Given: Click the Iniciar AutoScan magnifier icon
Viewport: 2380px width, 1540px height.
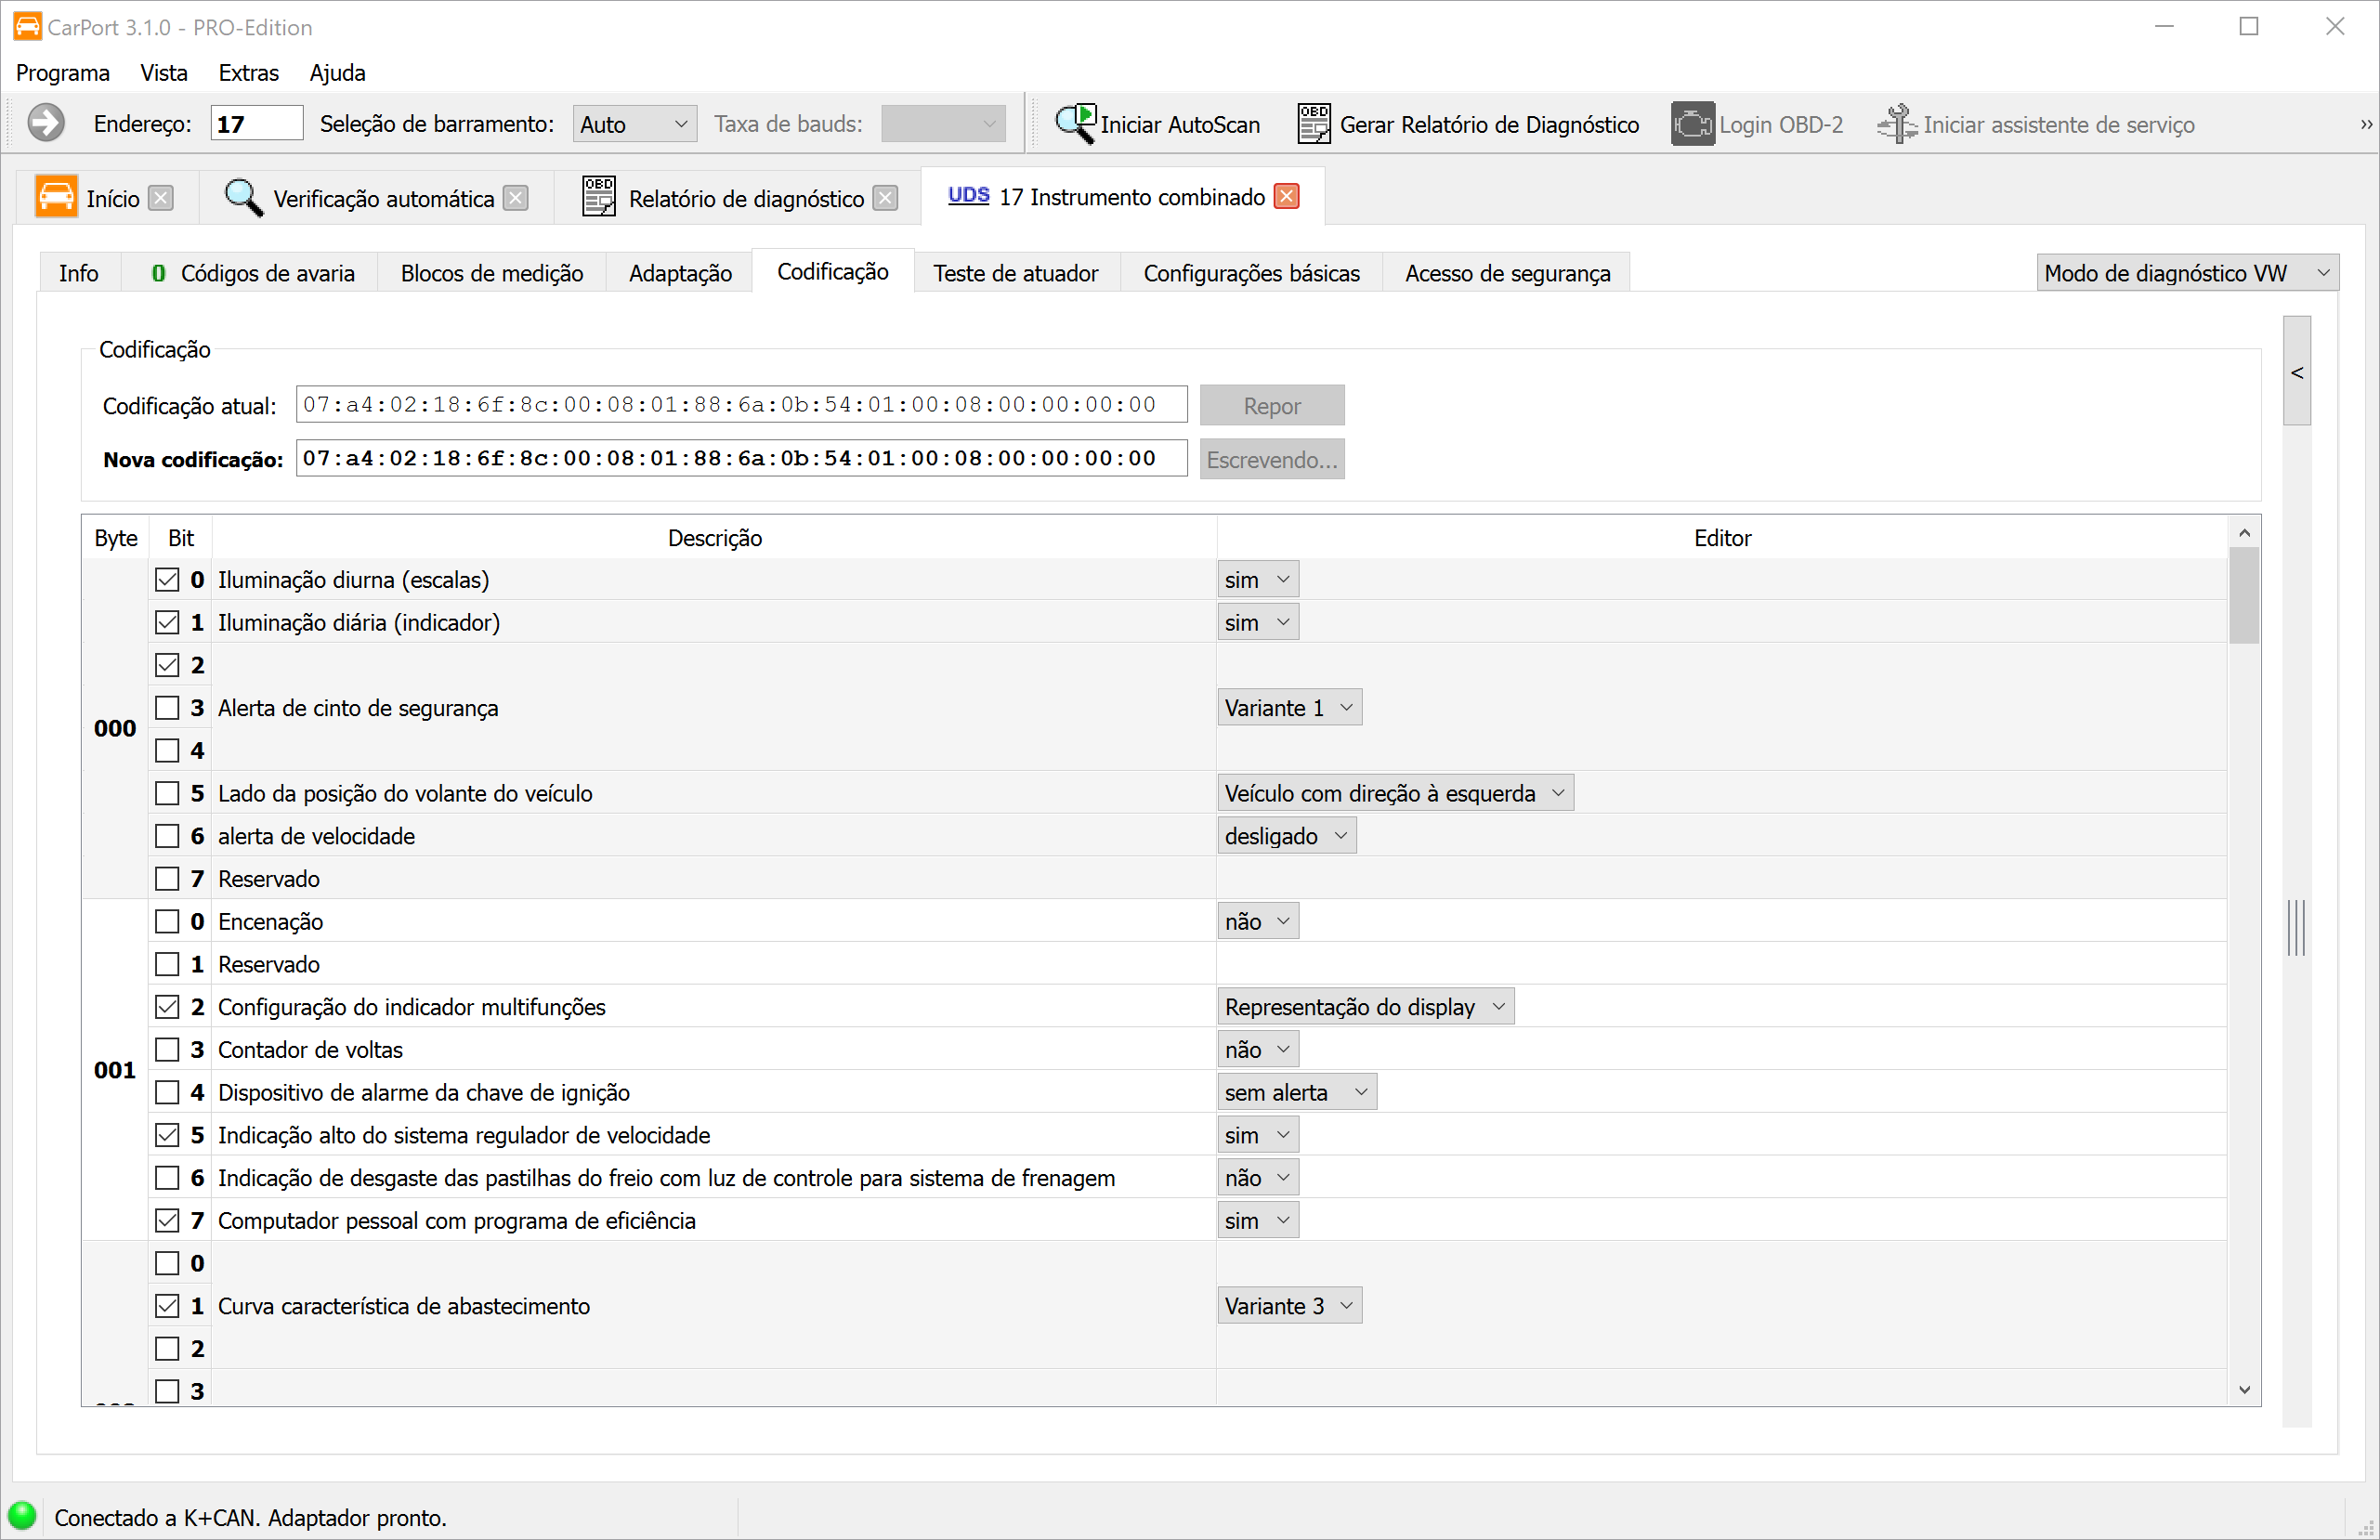Looking at the screenshot, I should pos(1076,124).
